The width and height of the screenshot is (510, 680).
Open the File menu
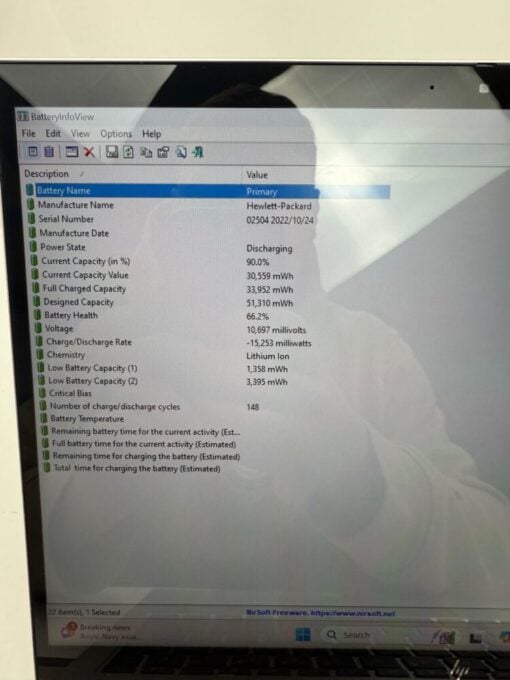tap(29, 133)
